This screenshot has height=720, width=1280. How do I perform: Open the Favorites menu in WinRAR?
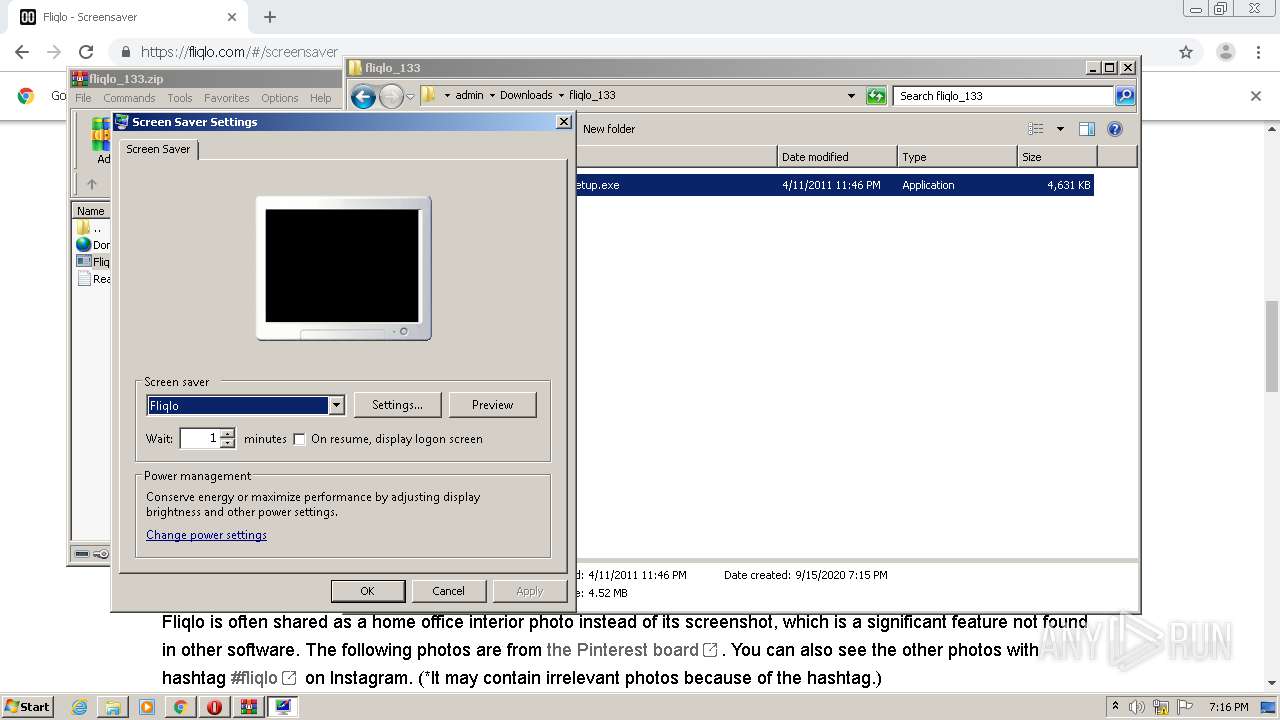pos(227,98)
